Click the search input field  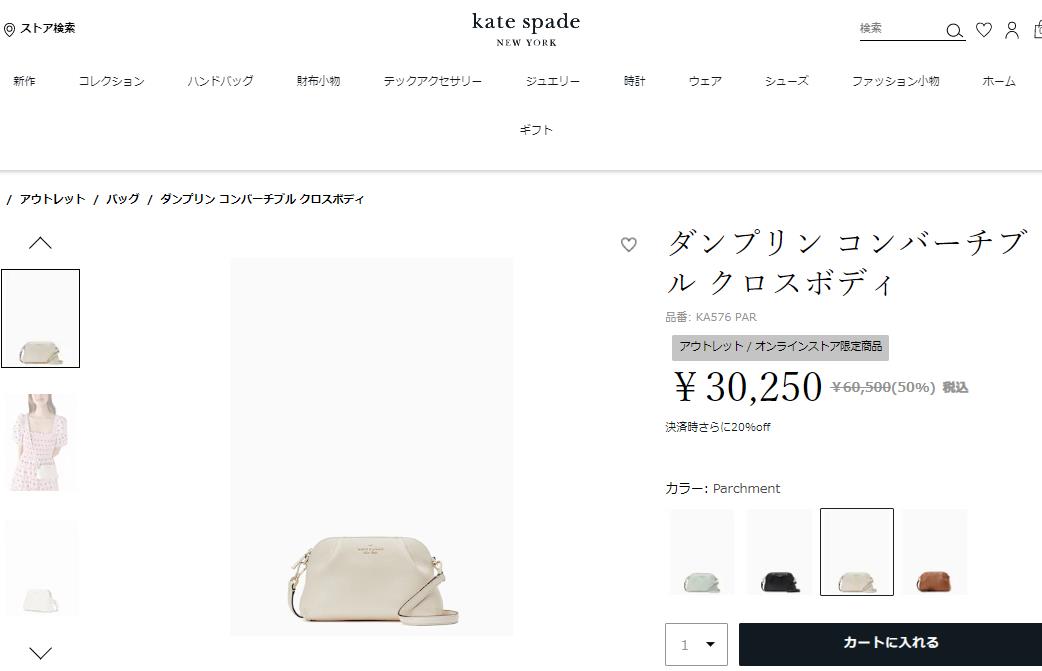(898, 29)
